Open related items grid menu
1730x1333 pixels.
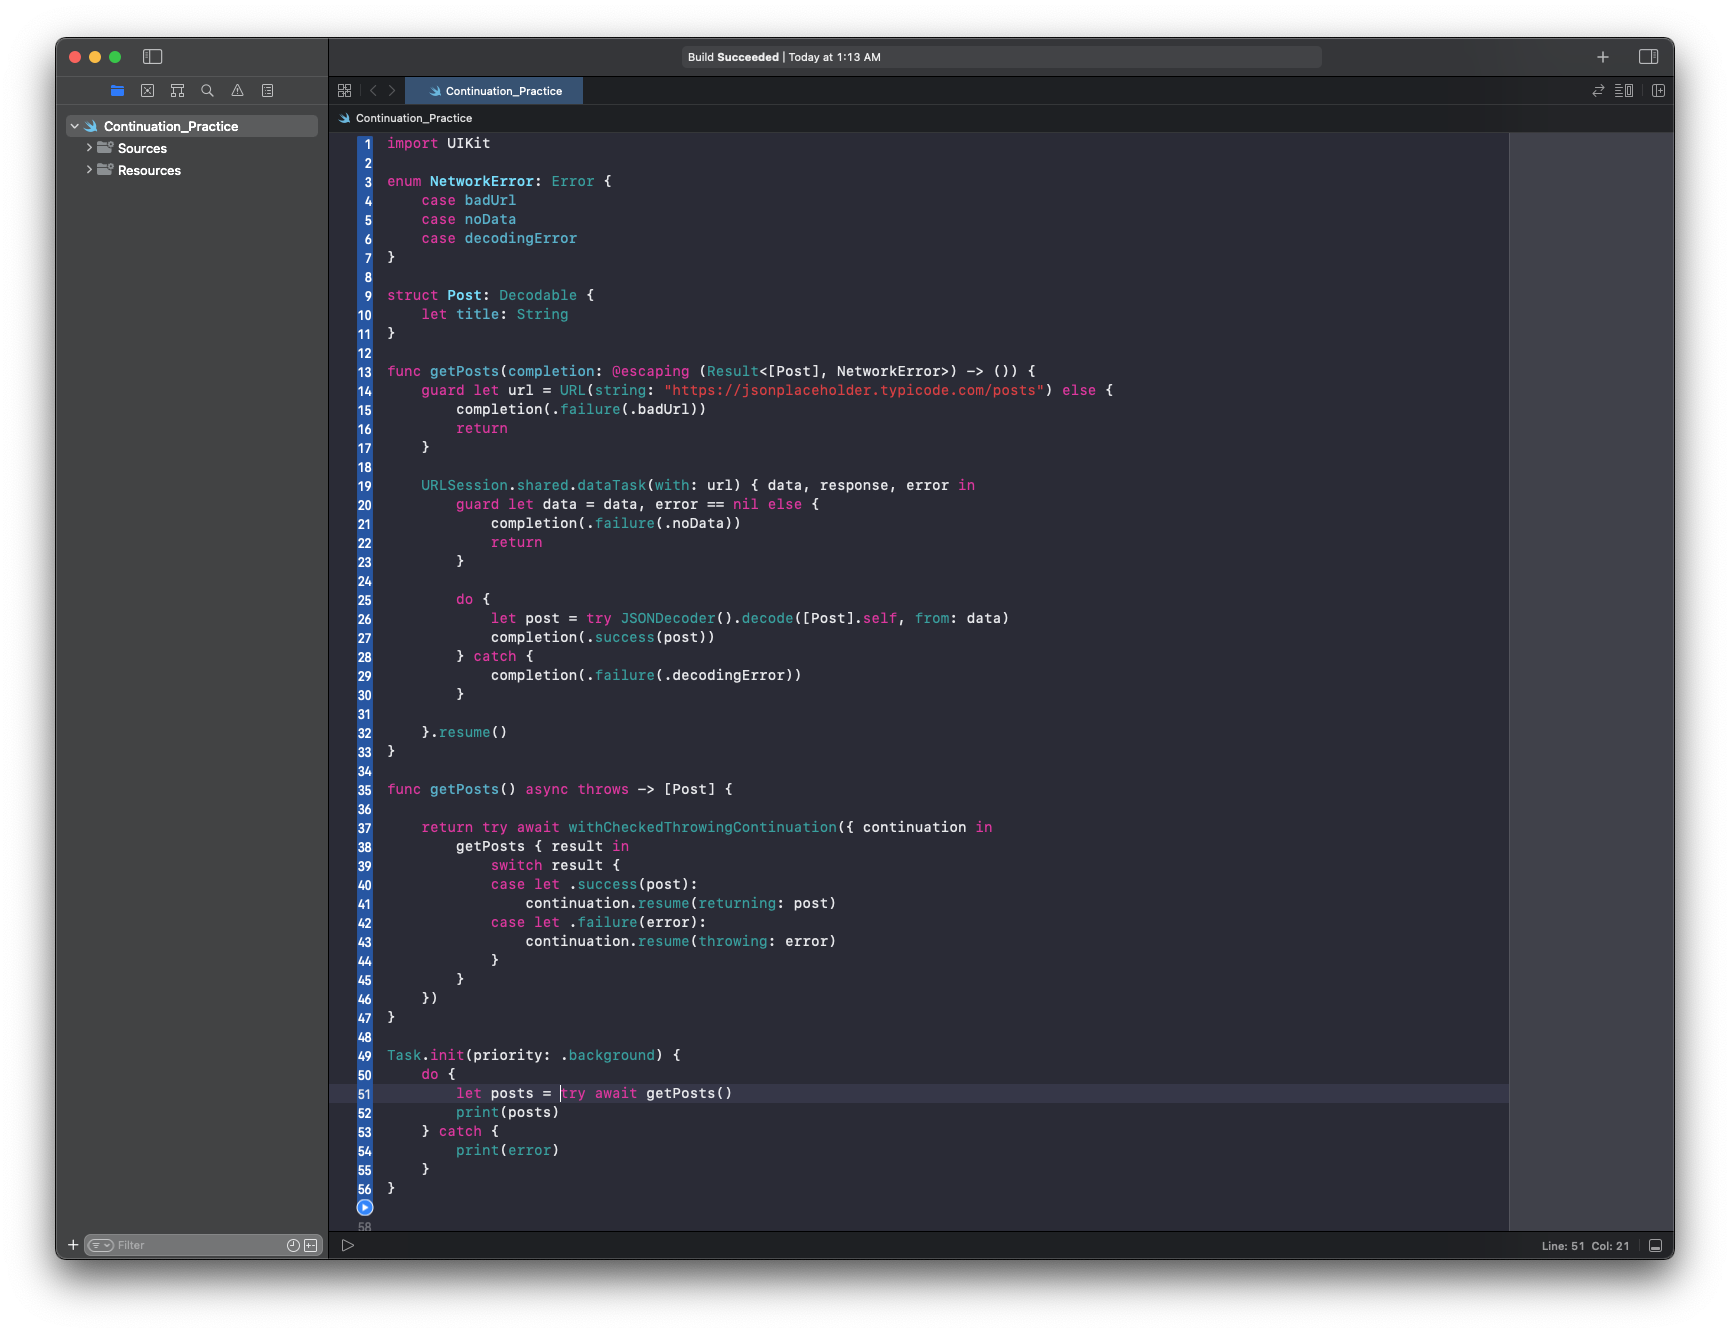tap(344, 90)
